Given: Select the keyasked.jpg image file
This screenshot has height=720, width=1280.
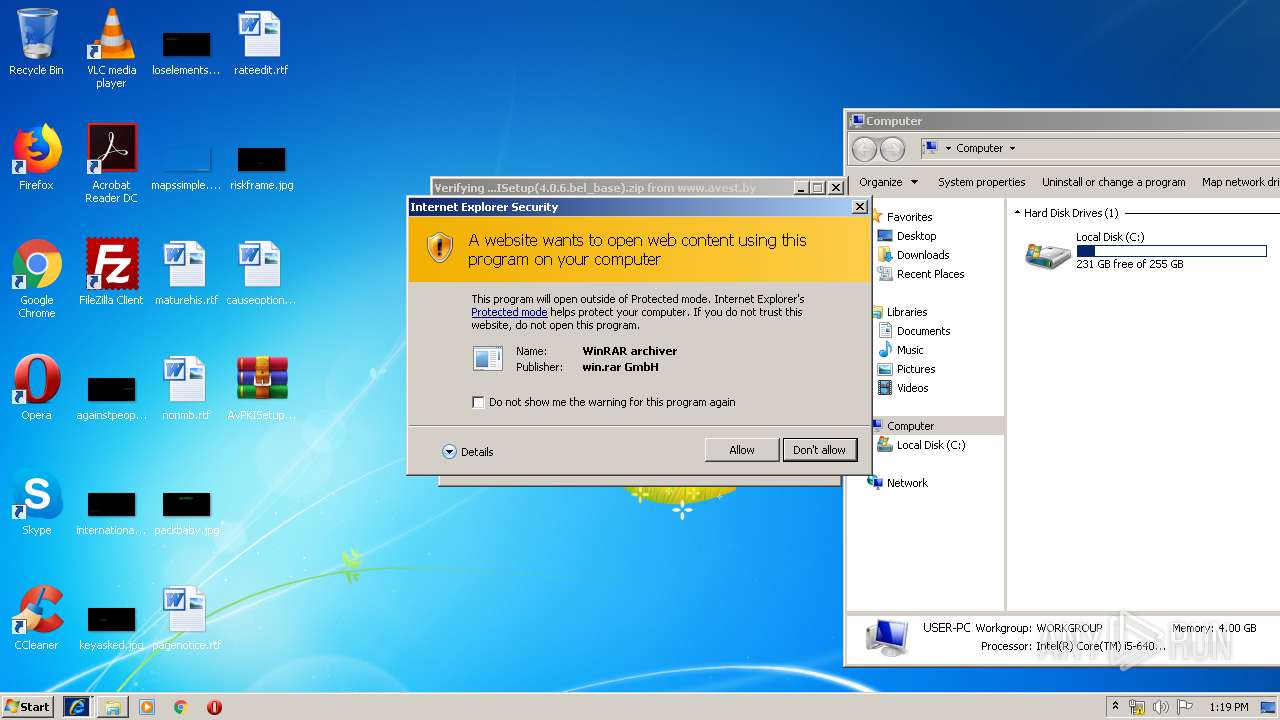Looking at the screenshot, I should (111, 627).
